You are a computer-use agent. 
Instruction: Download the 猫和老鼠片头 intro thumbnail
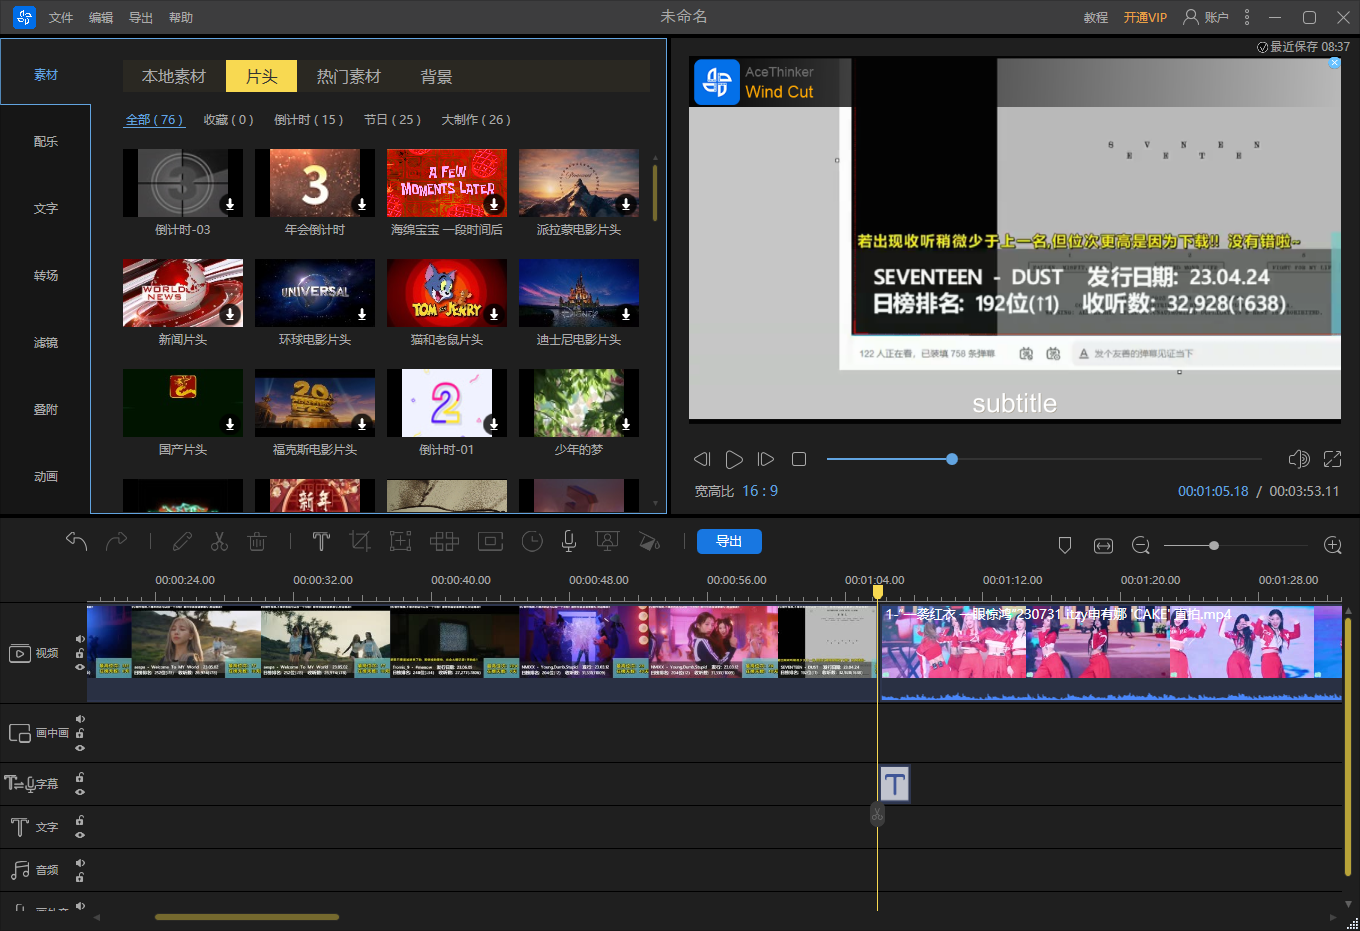[494, 314]
